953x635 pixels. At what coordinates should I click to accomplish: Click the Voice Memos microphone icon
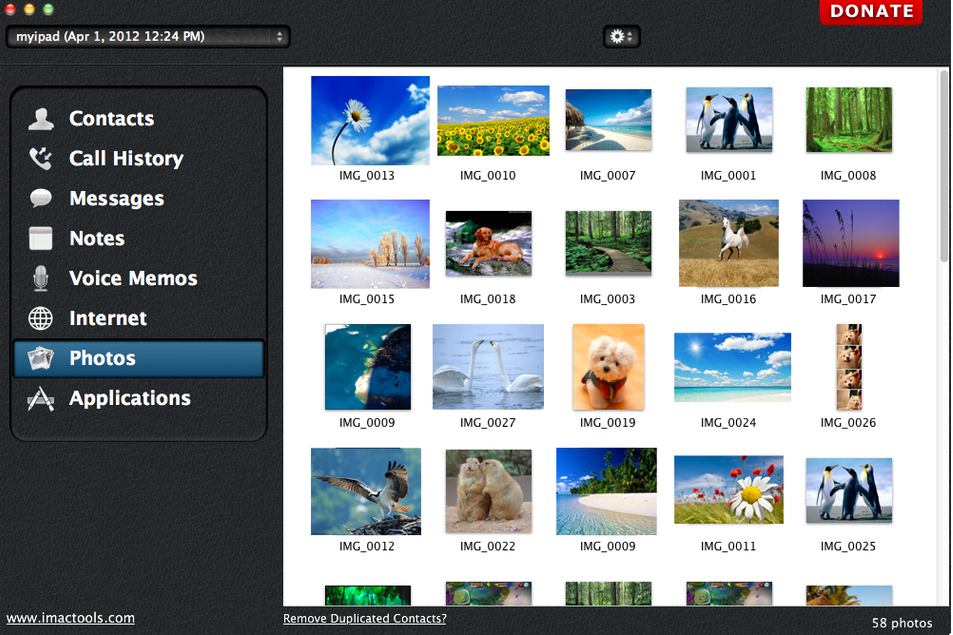(x=41, y=278)
